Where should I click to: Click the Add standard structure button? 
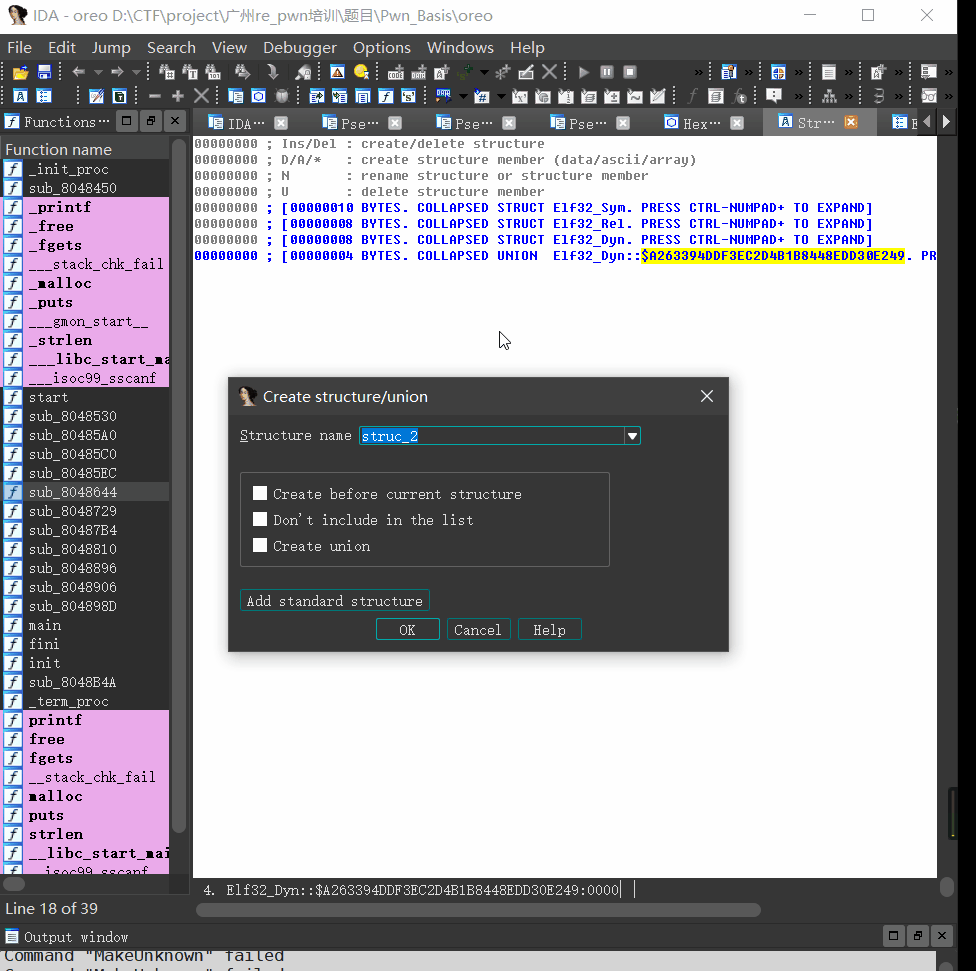pos(335,601)
